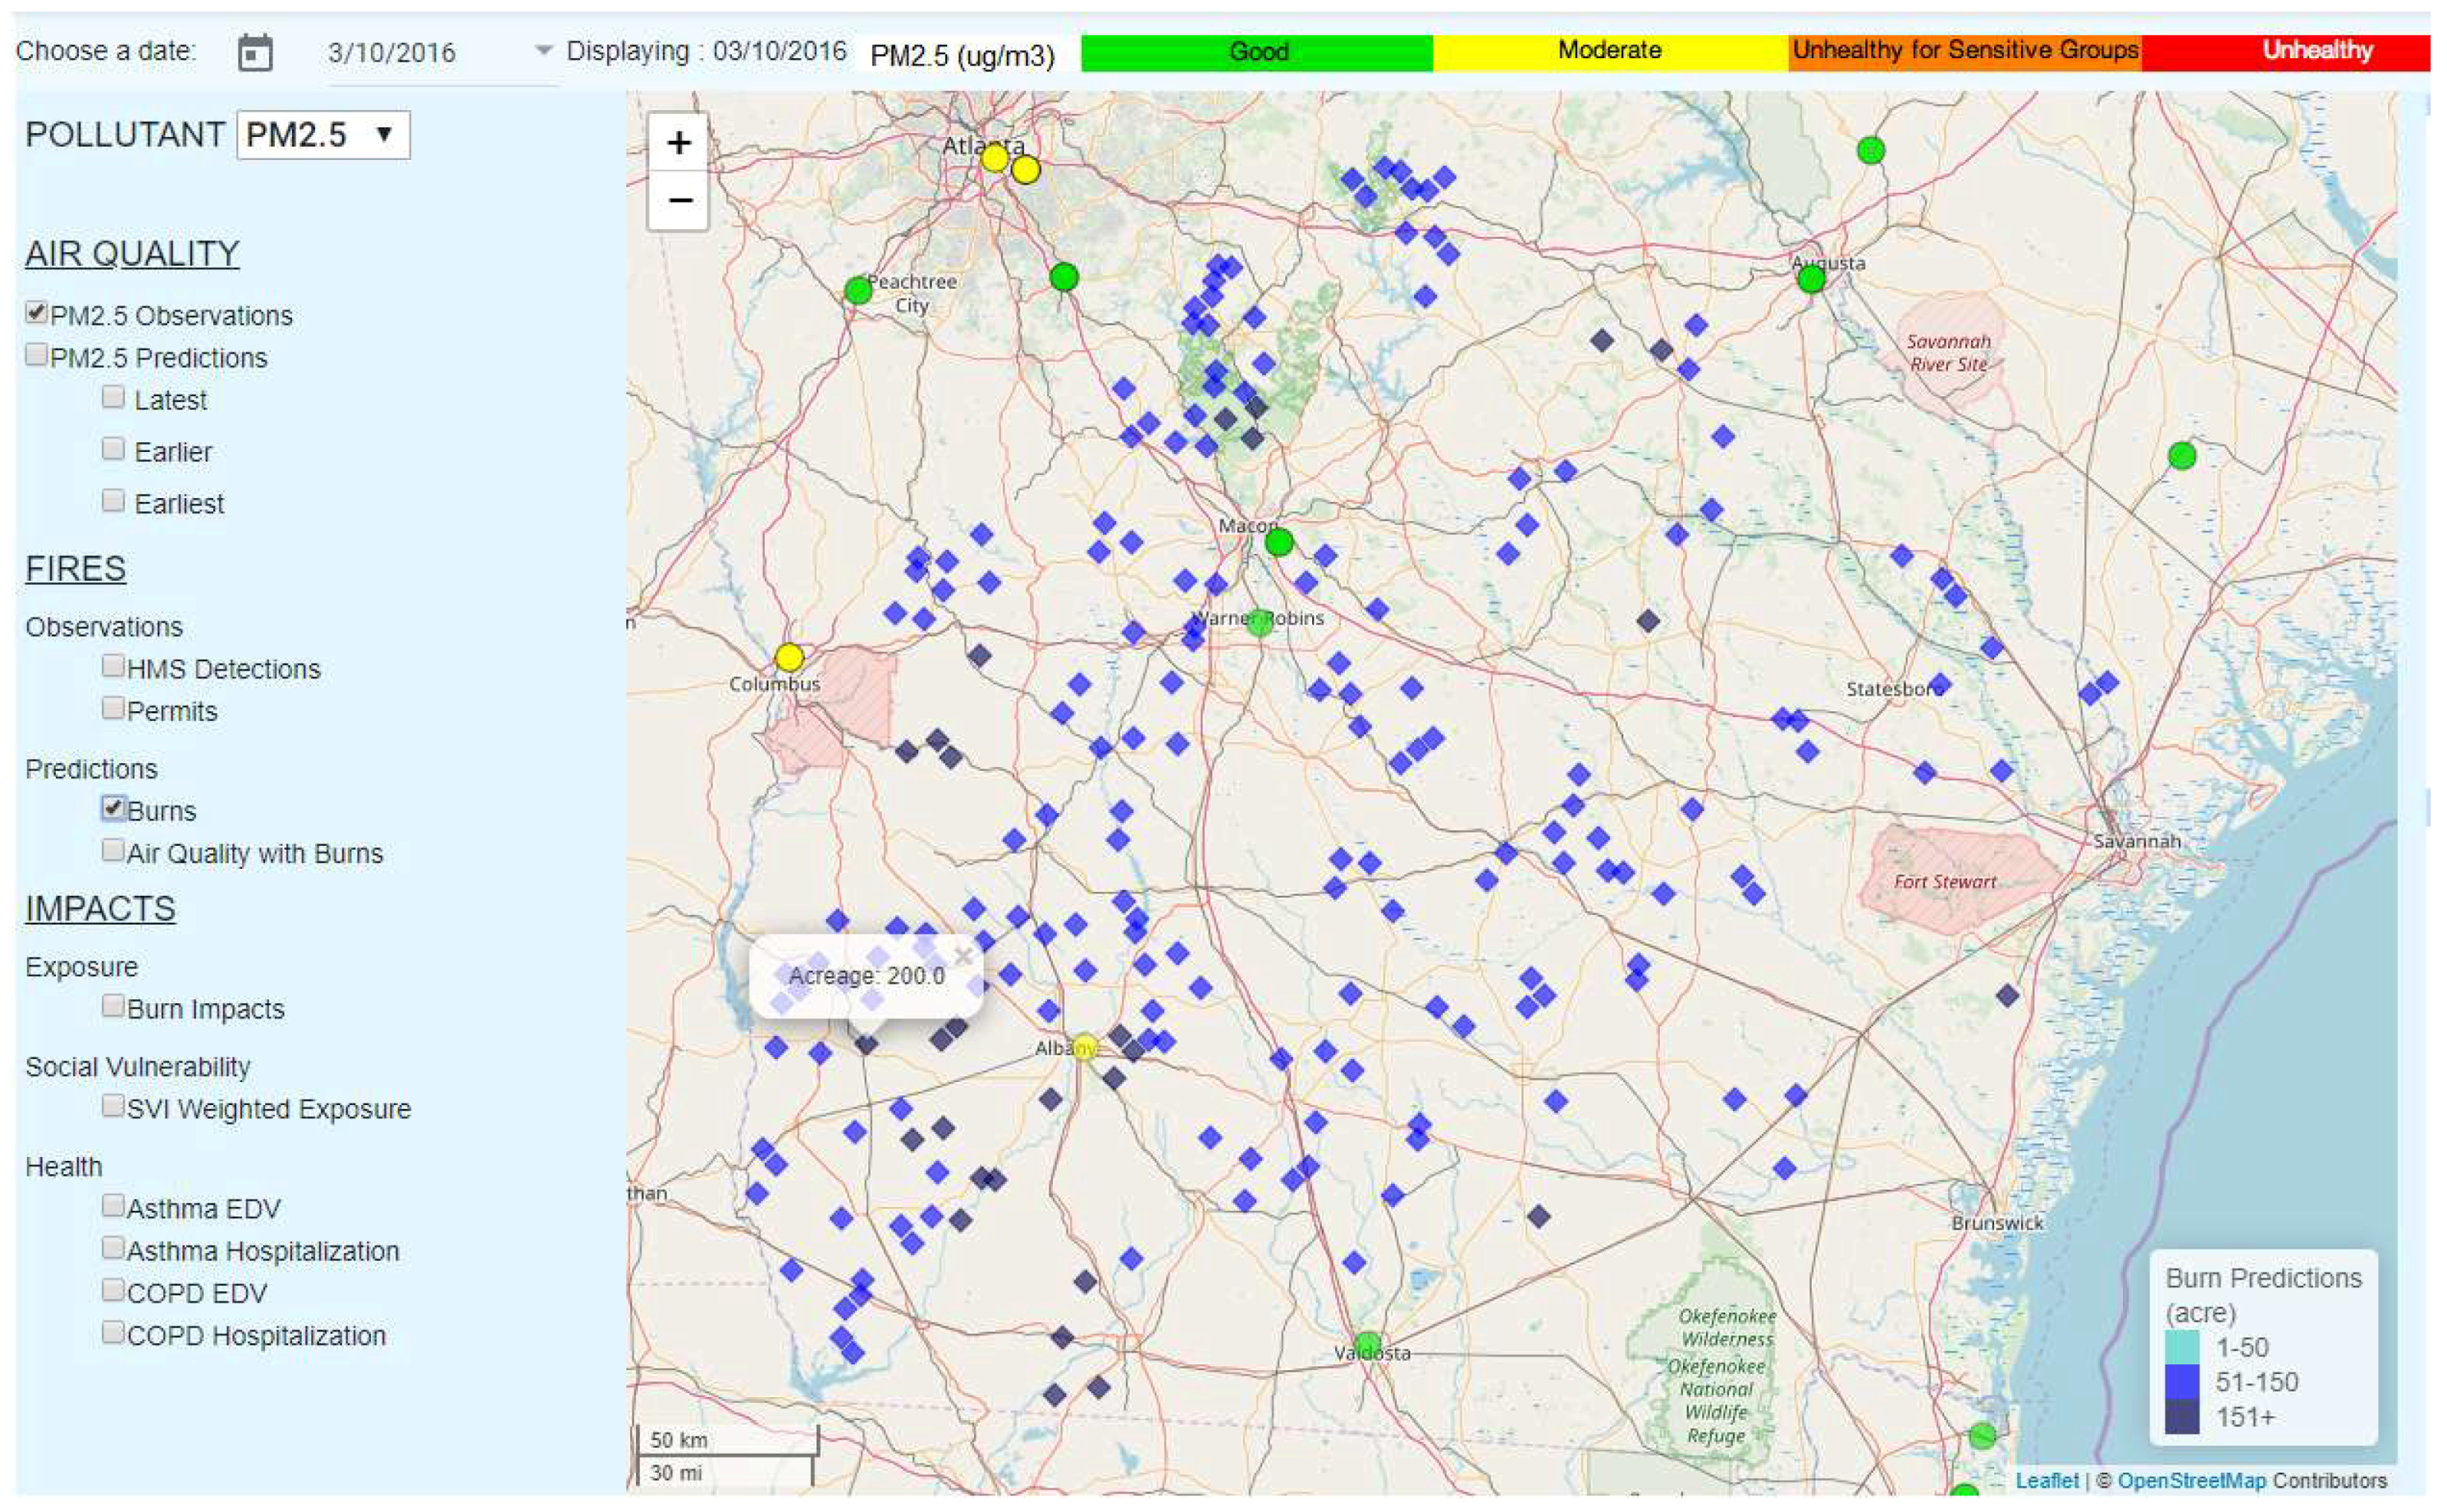The height and width of the screenshot is (1512, 2447).
Task: Click the POLLUTANT label
Action: click(x=125, y=134)
